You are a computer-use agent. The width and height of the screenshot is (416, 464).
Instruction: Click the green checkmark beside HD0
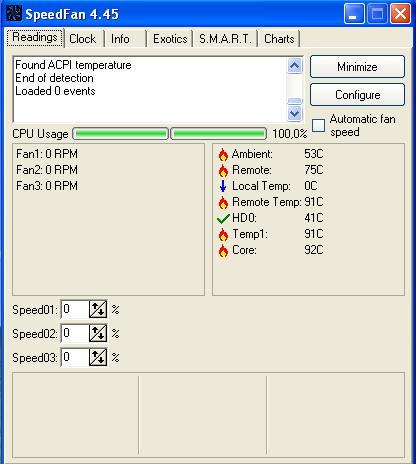[223, 218]
